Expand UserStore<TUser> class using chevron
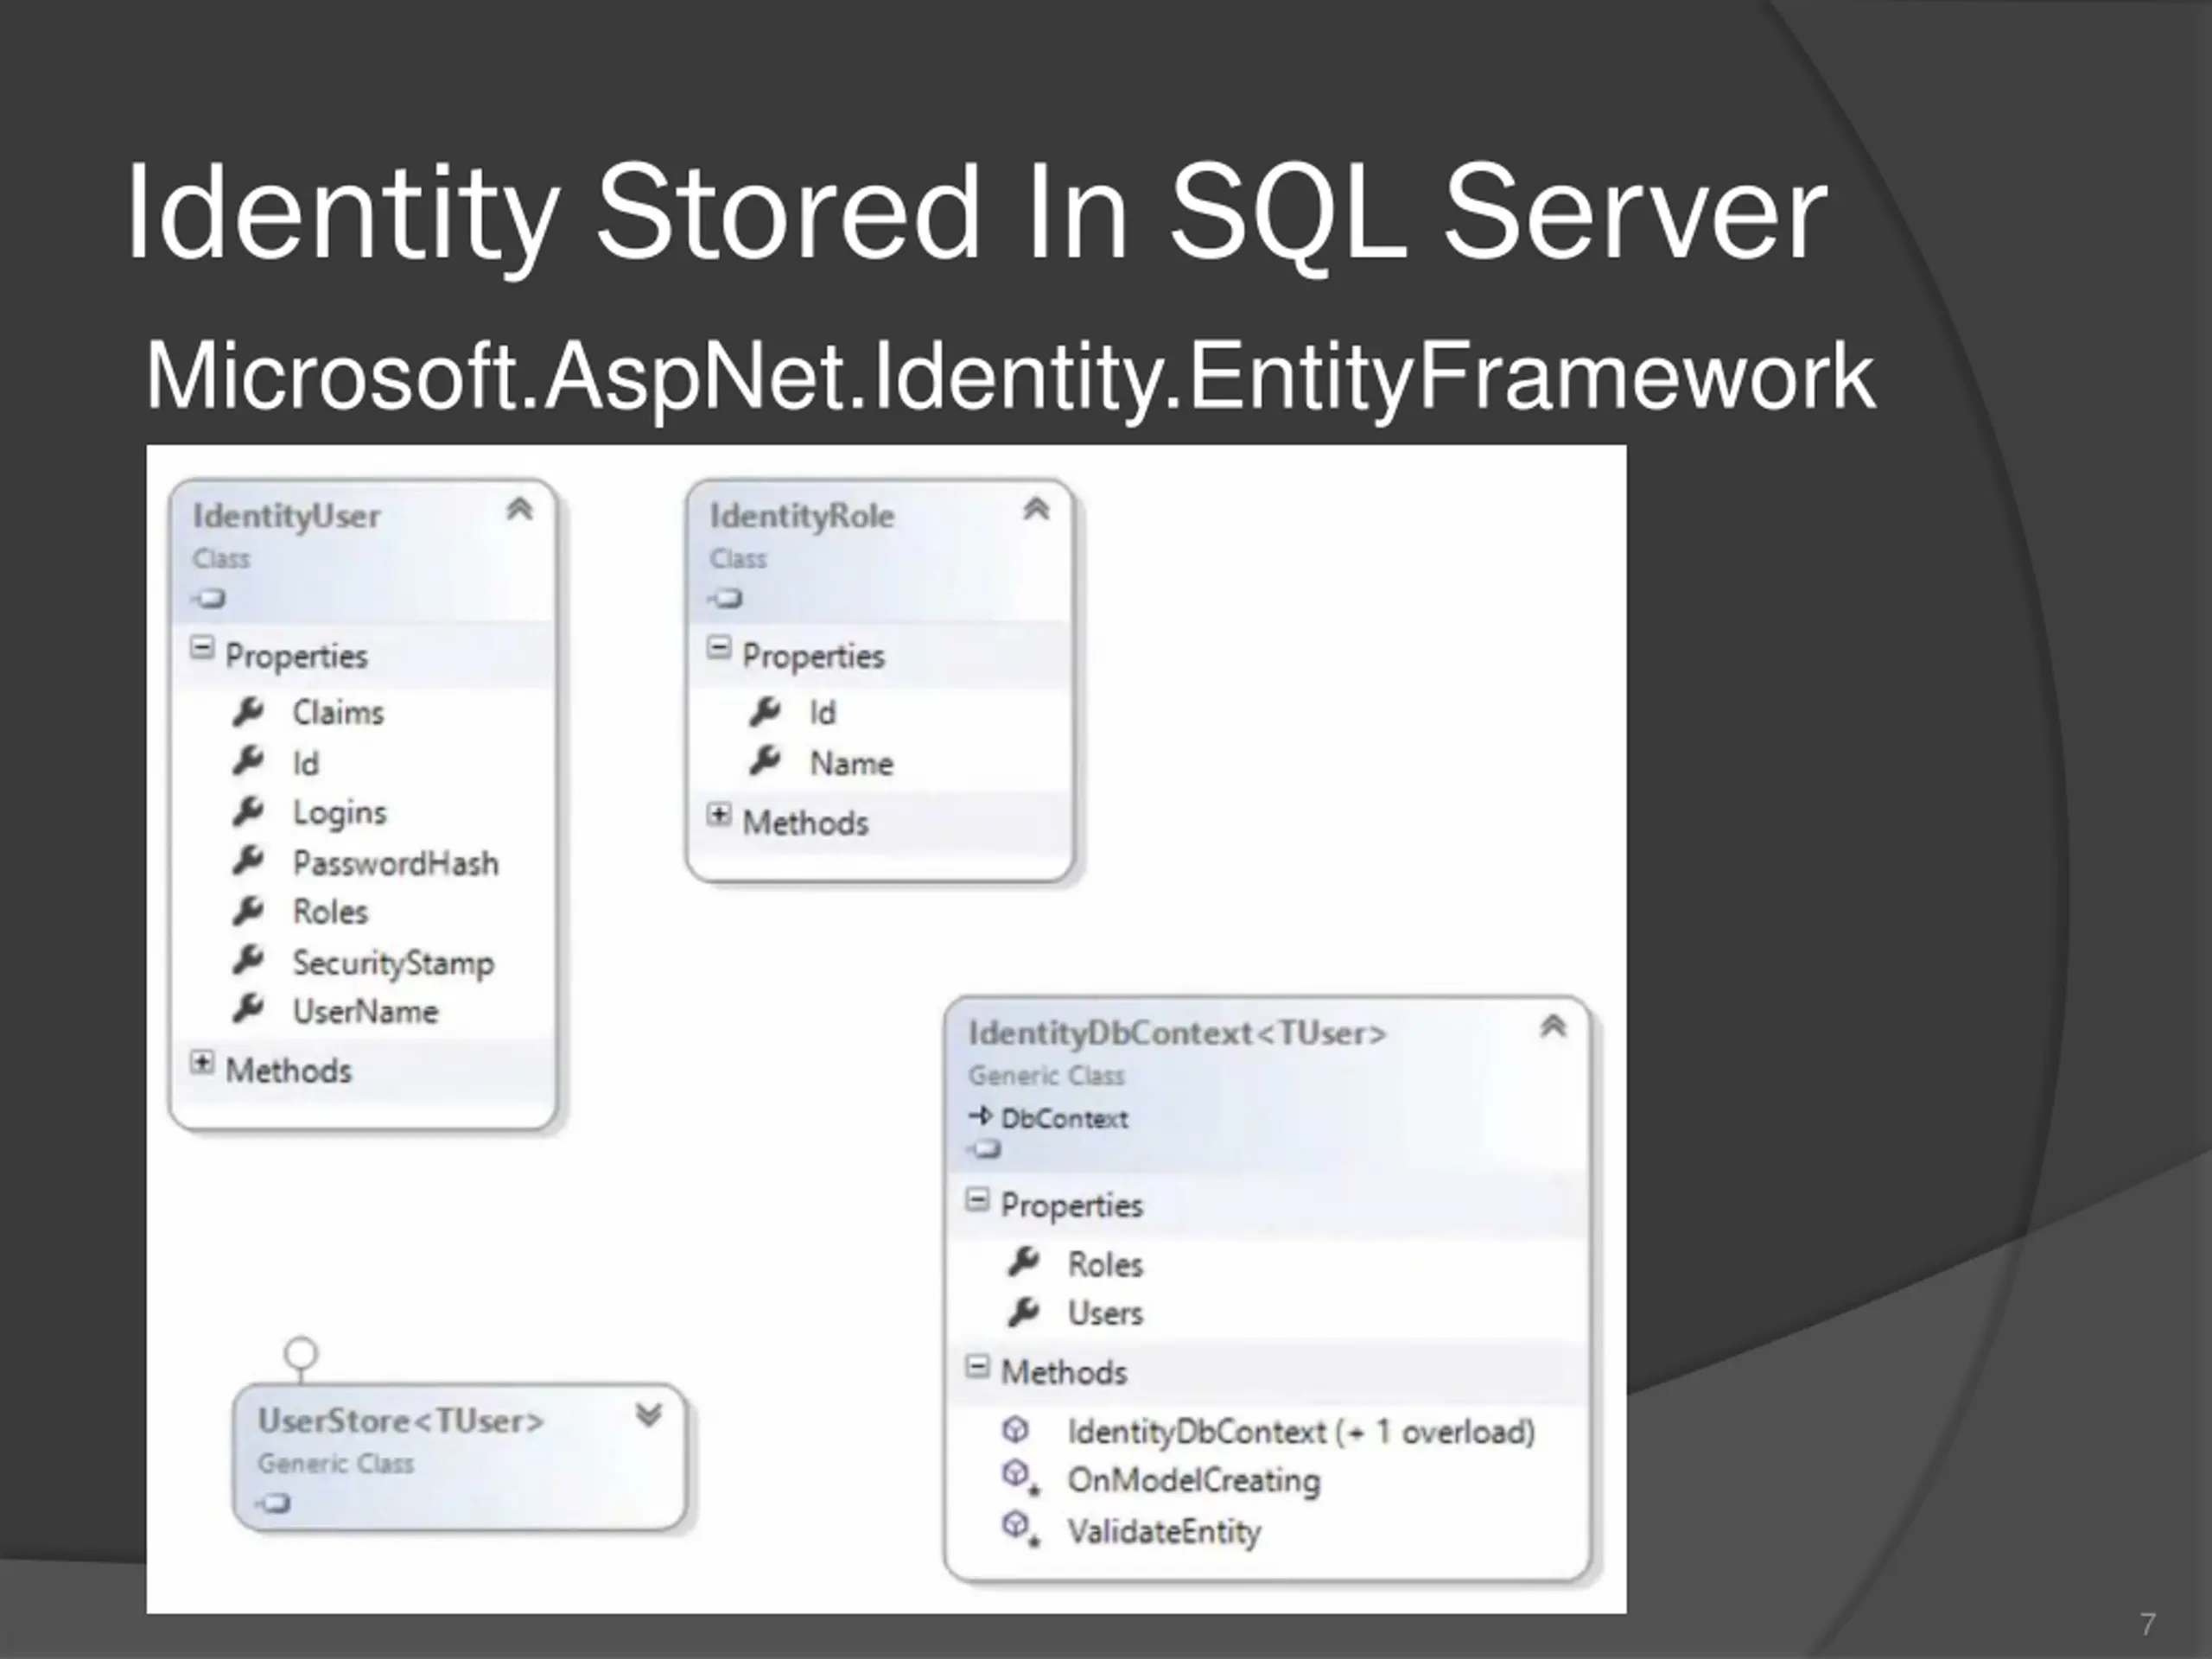The width and height of the screenshot is (2212, 1659). 649,1414
